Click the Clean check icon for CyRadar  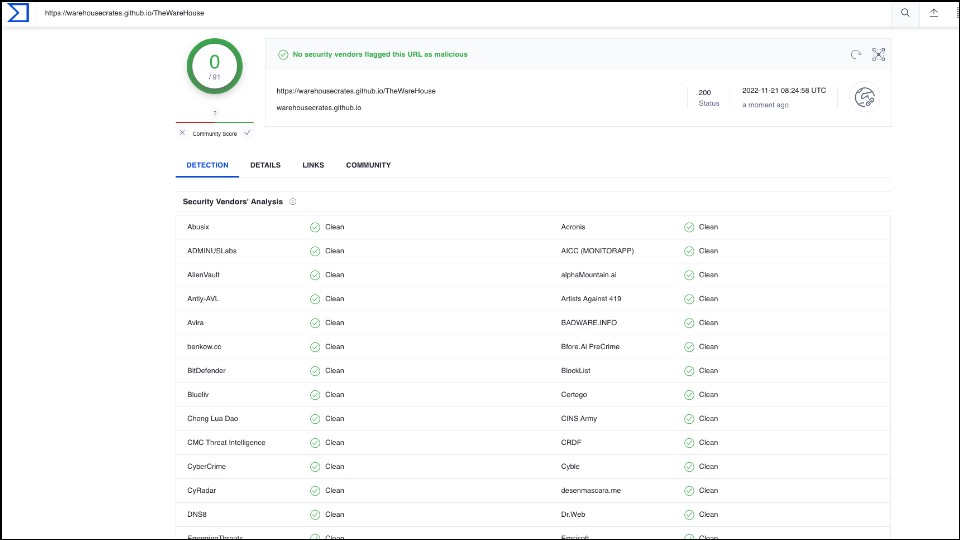click(315, 490)
